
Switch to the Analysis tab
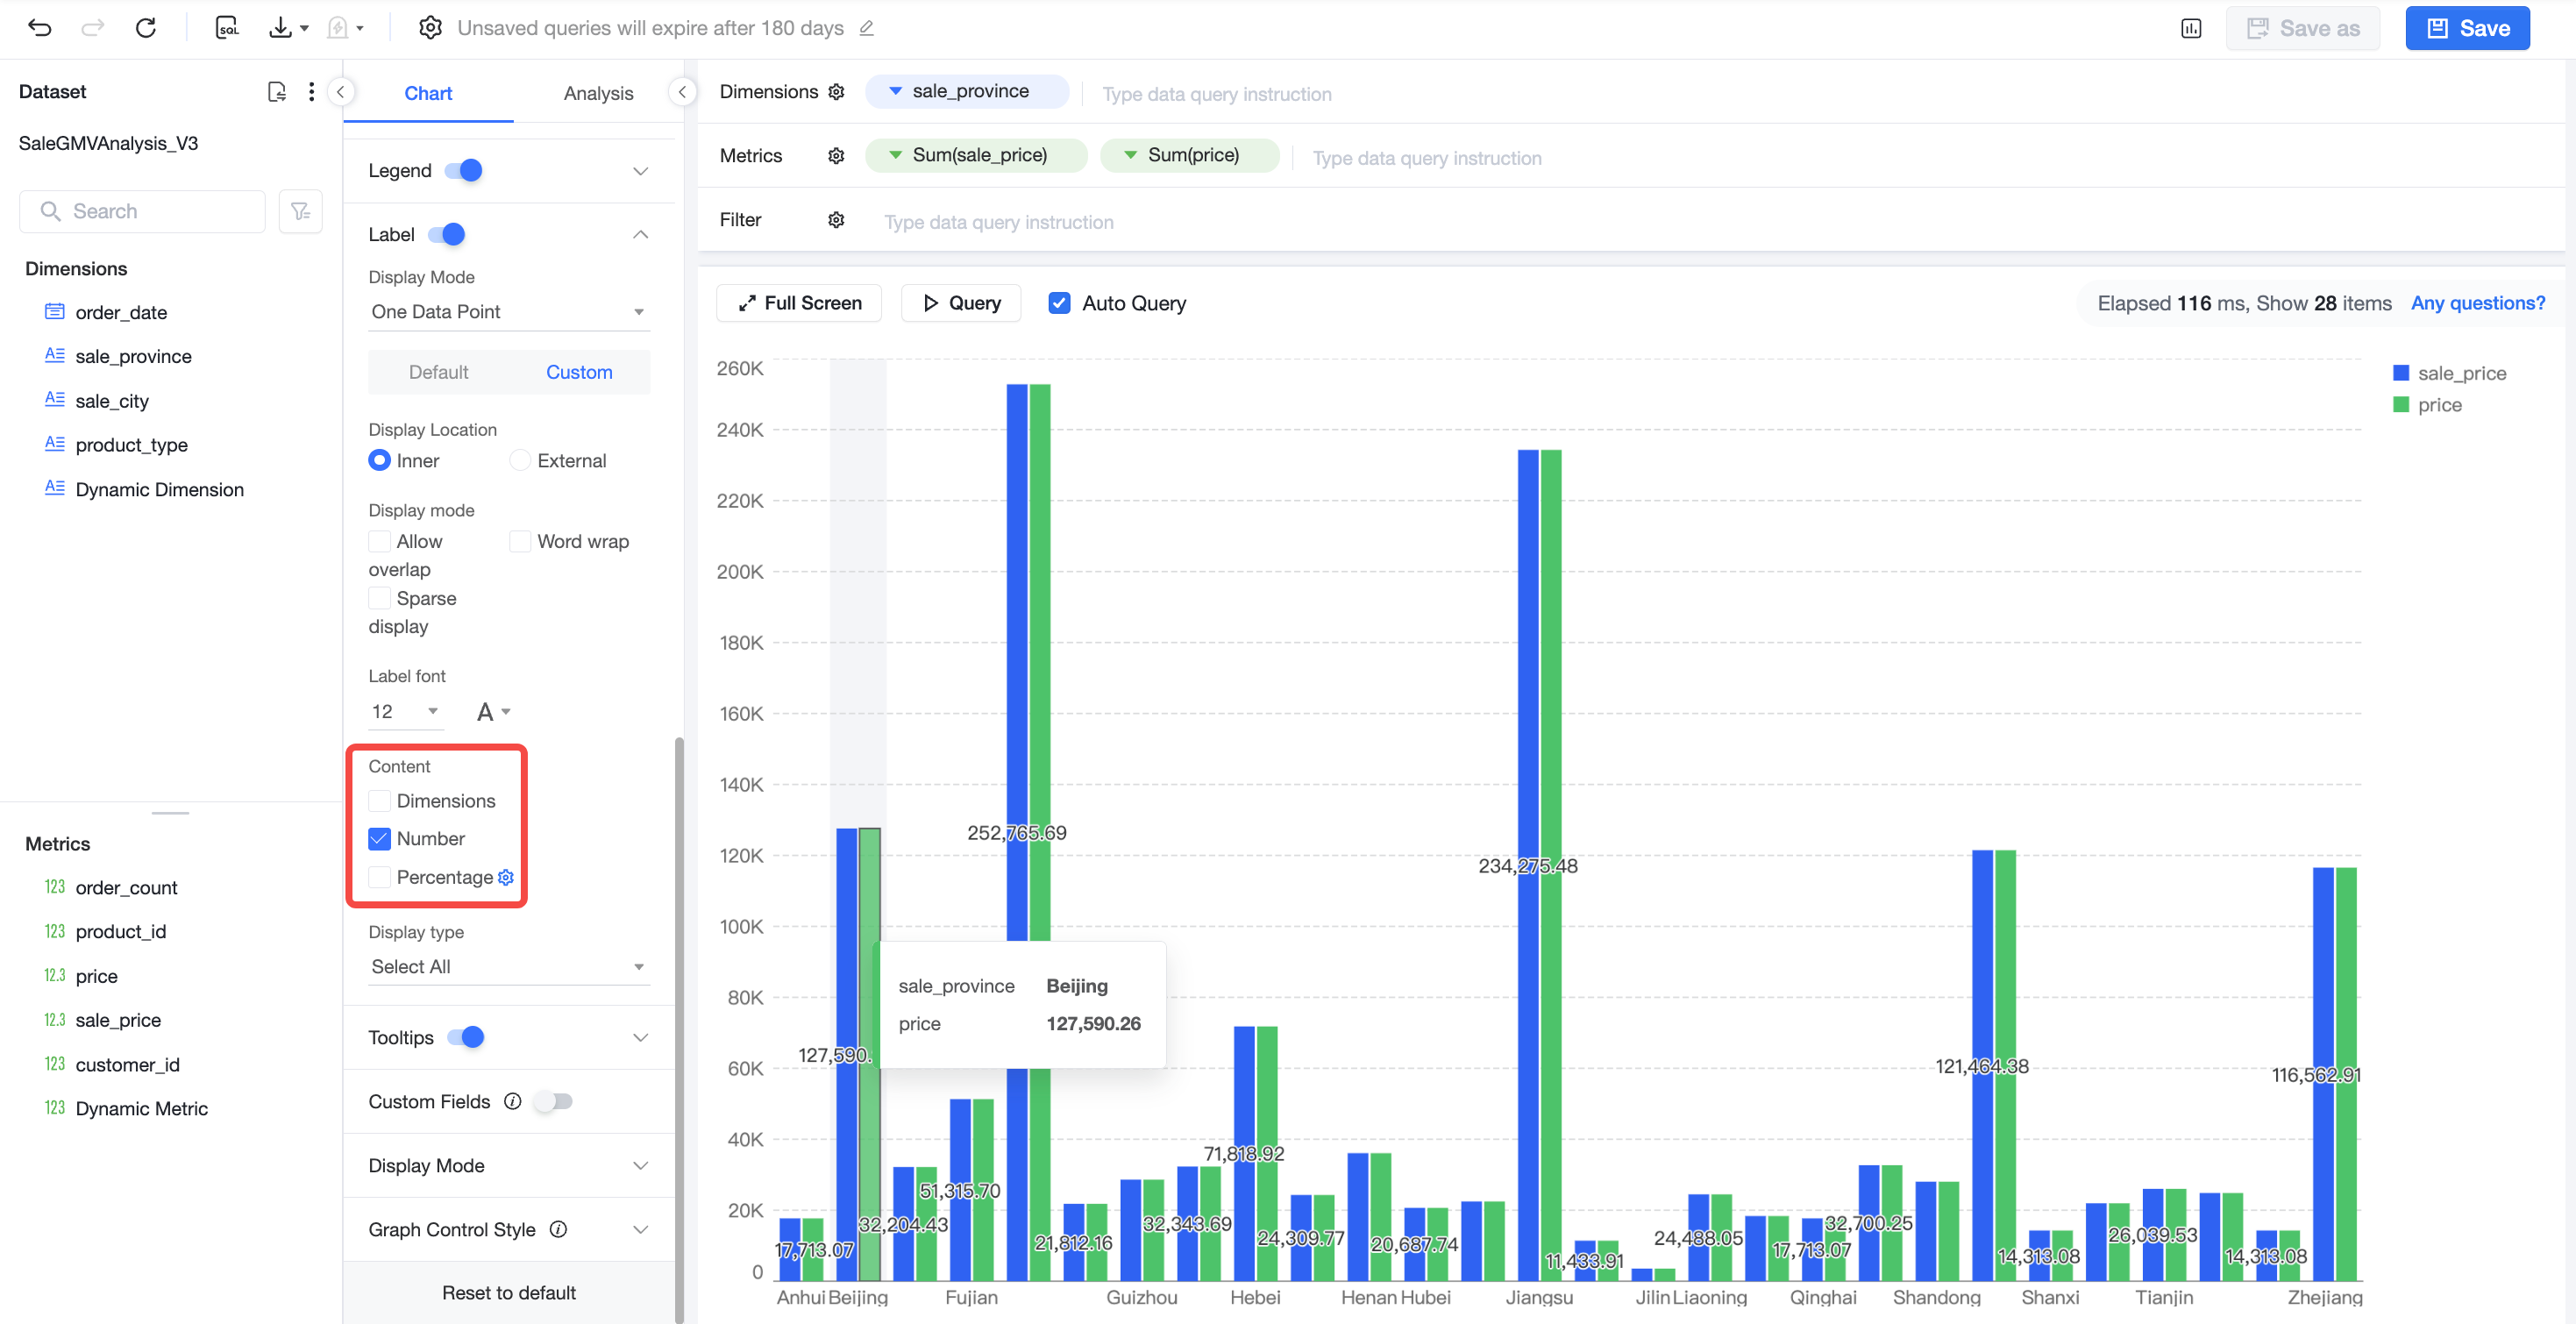(x=598, y=93)
